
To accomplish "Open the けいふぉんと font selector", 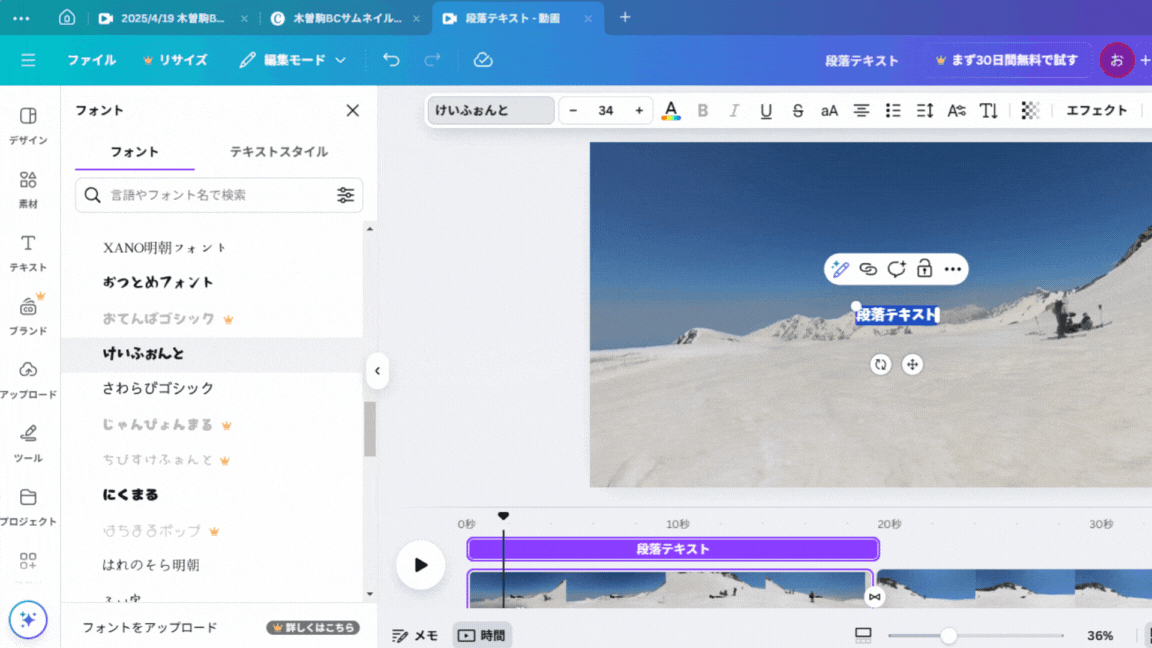I will [490, 111].
